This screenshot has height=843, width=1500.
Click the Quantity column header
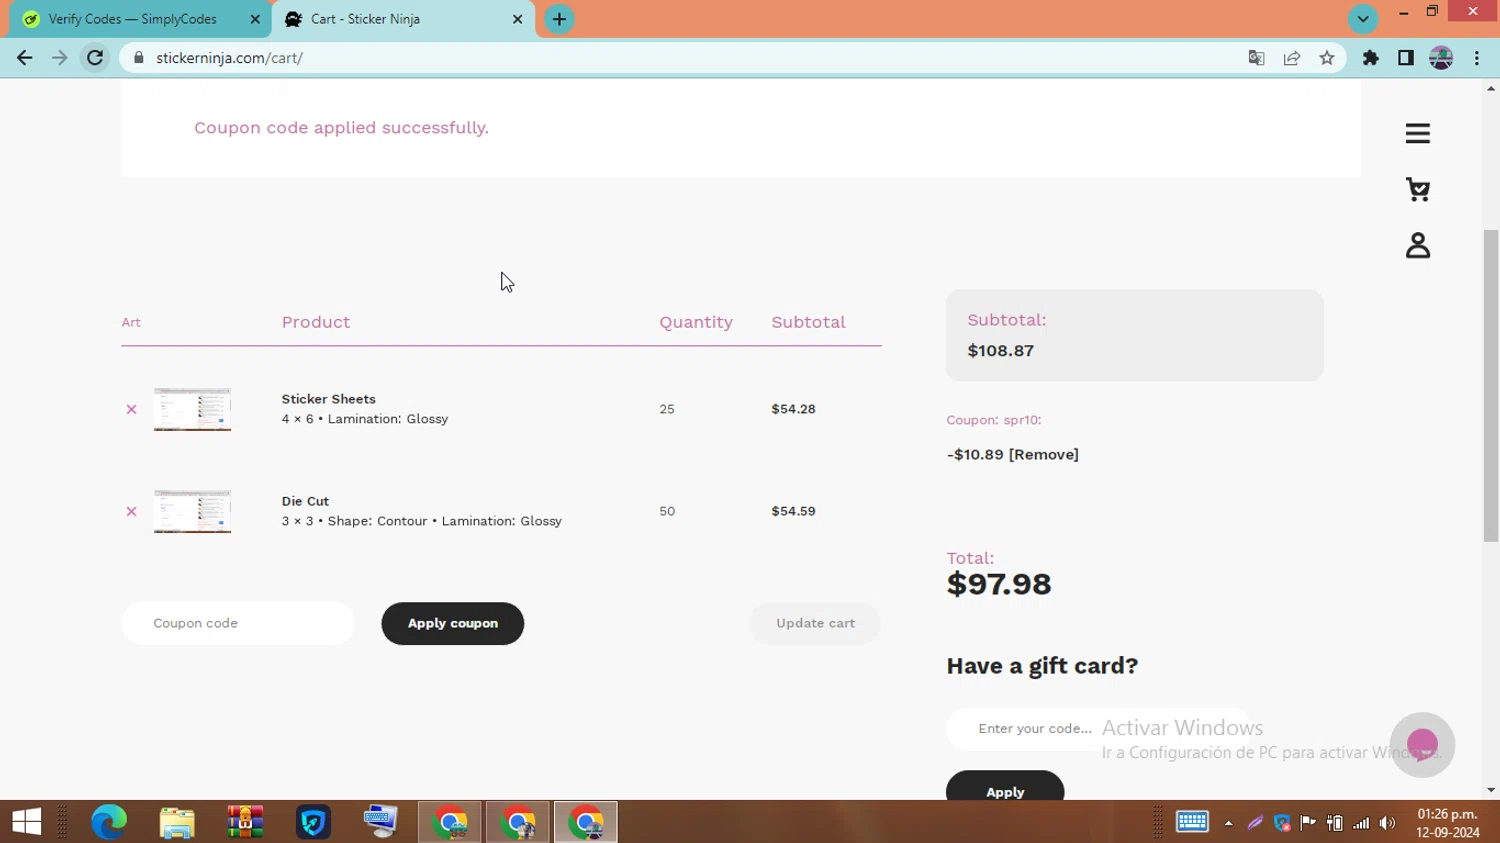pyautogui.click(x=696, y=322)
